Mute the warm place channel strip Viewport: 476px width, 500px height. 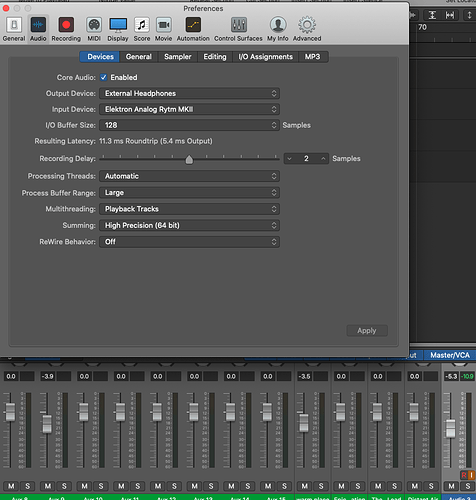click(x=304, y=486)
